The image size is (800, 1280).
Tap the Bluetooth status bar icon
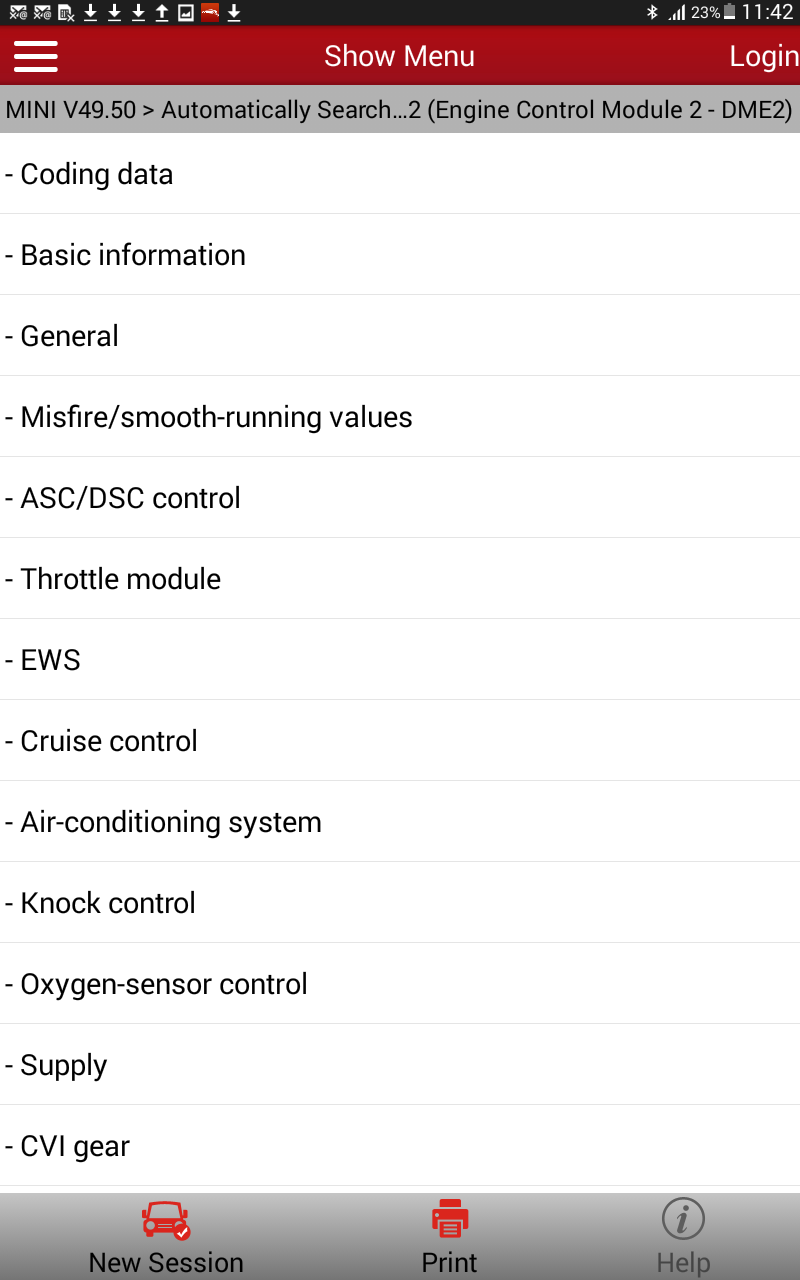coord(652,13)
